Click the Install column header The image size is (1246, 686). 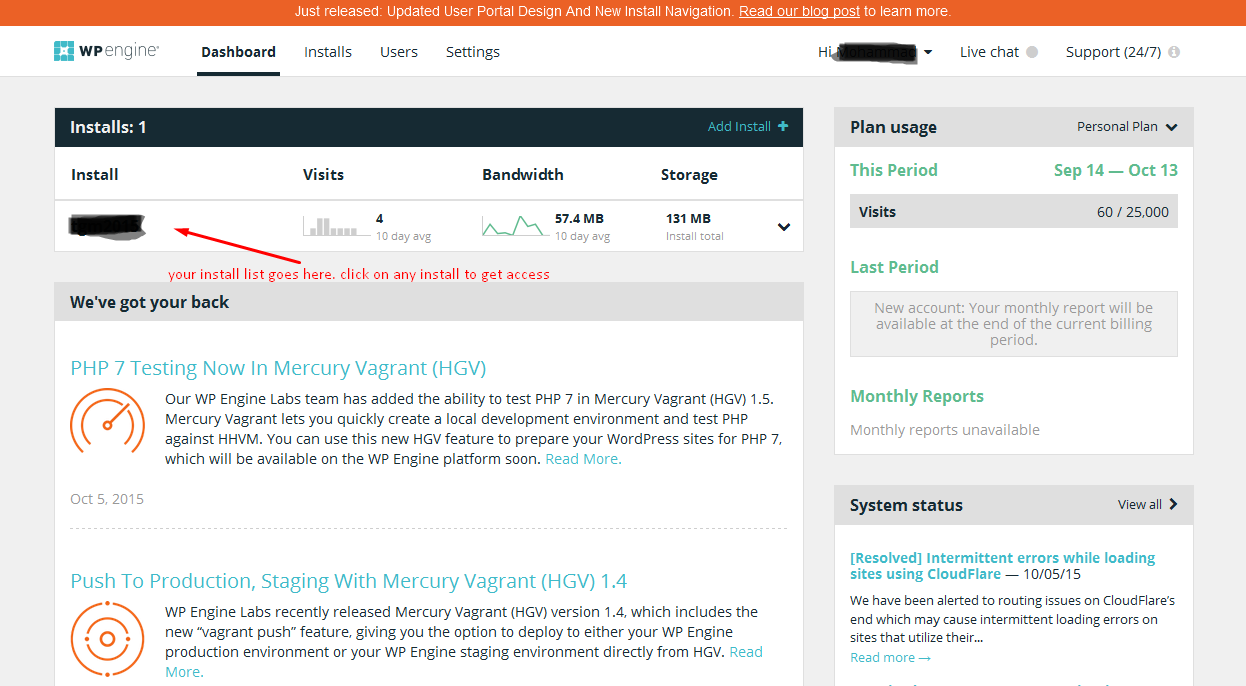point(95,174)
